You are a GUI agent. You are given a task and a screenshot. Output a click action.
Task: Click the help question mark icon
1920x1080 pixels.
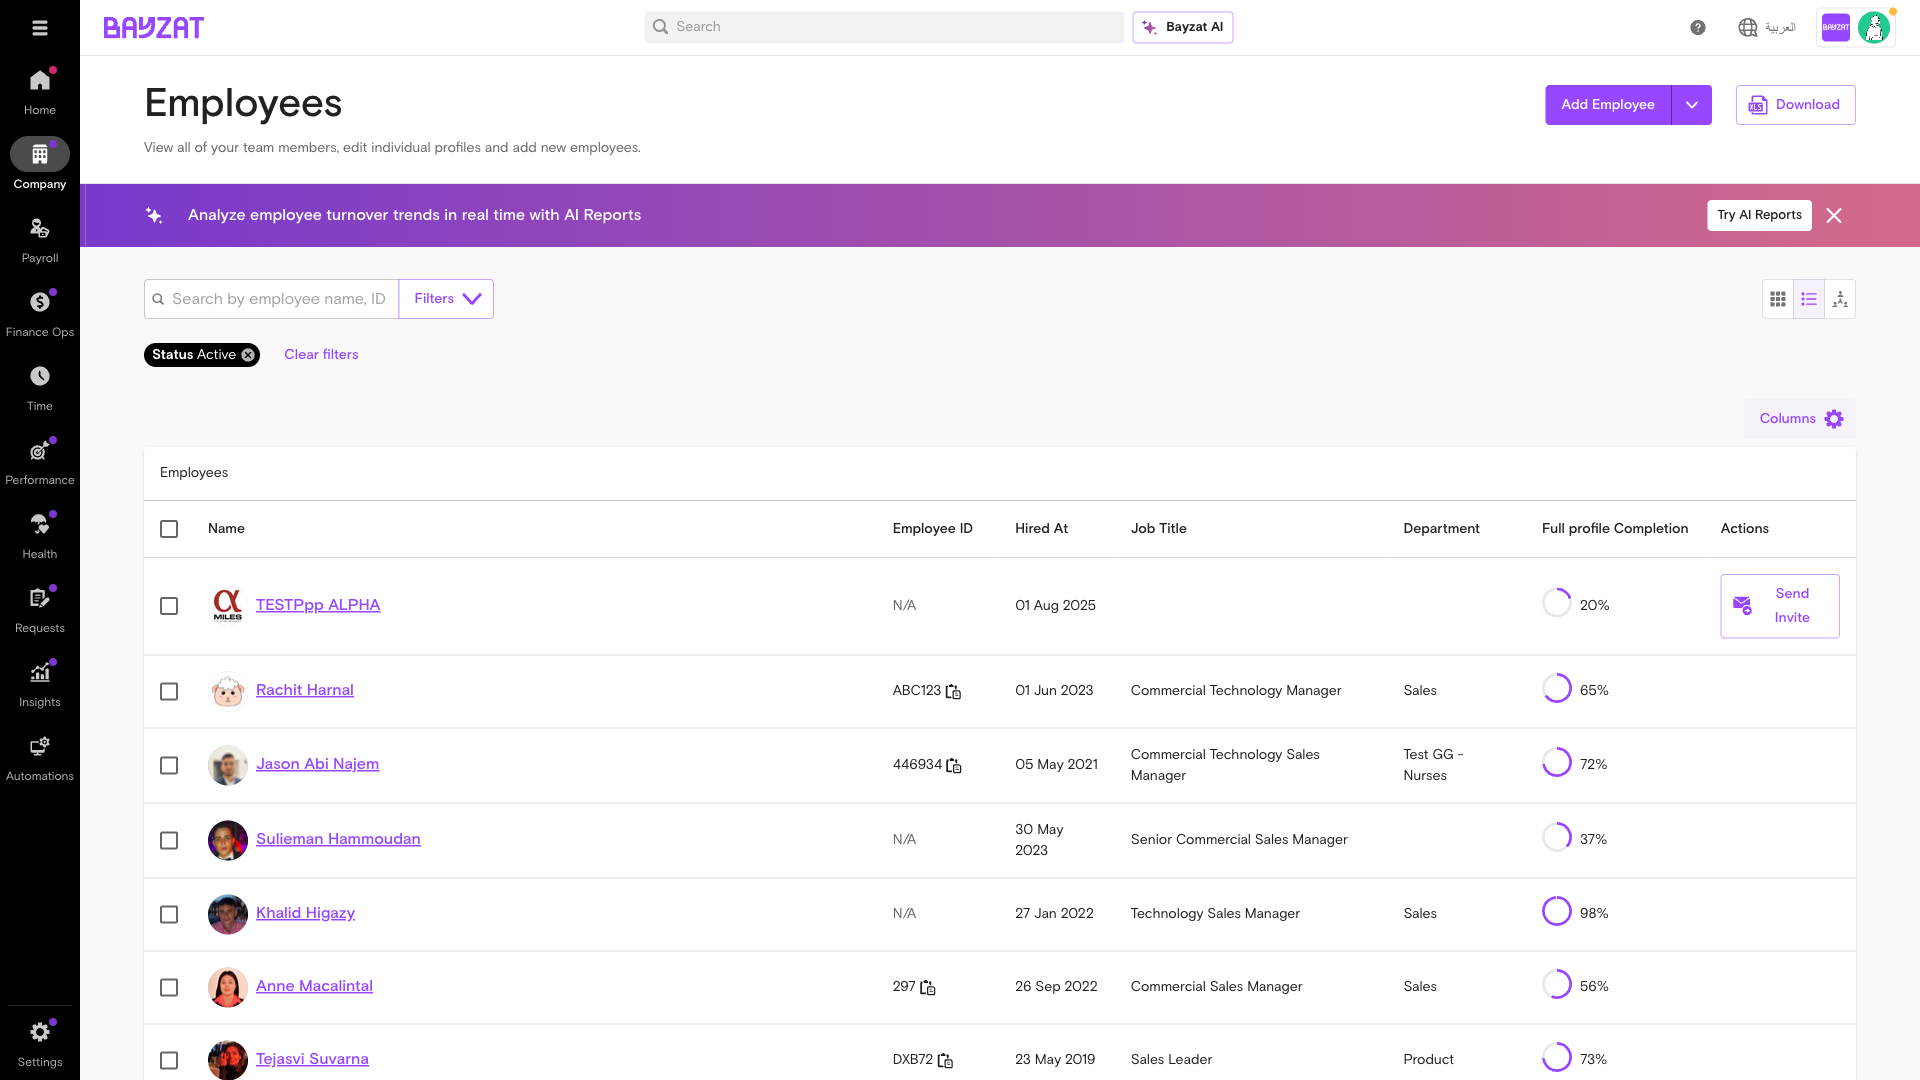1698,28
